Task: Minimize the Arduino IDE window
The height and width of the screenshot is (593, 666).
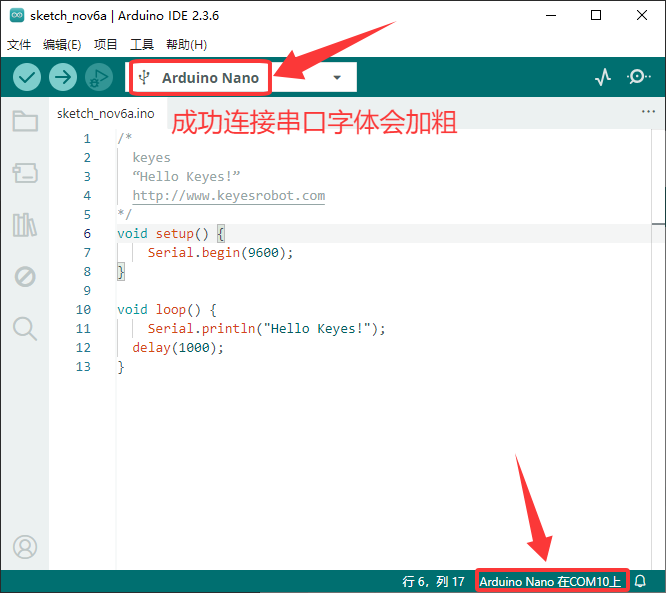Action: click(551, 15)
